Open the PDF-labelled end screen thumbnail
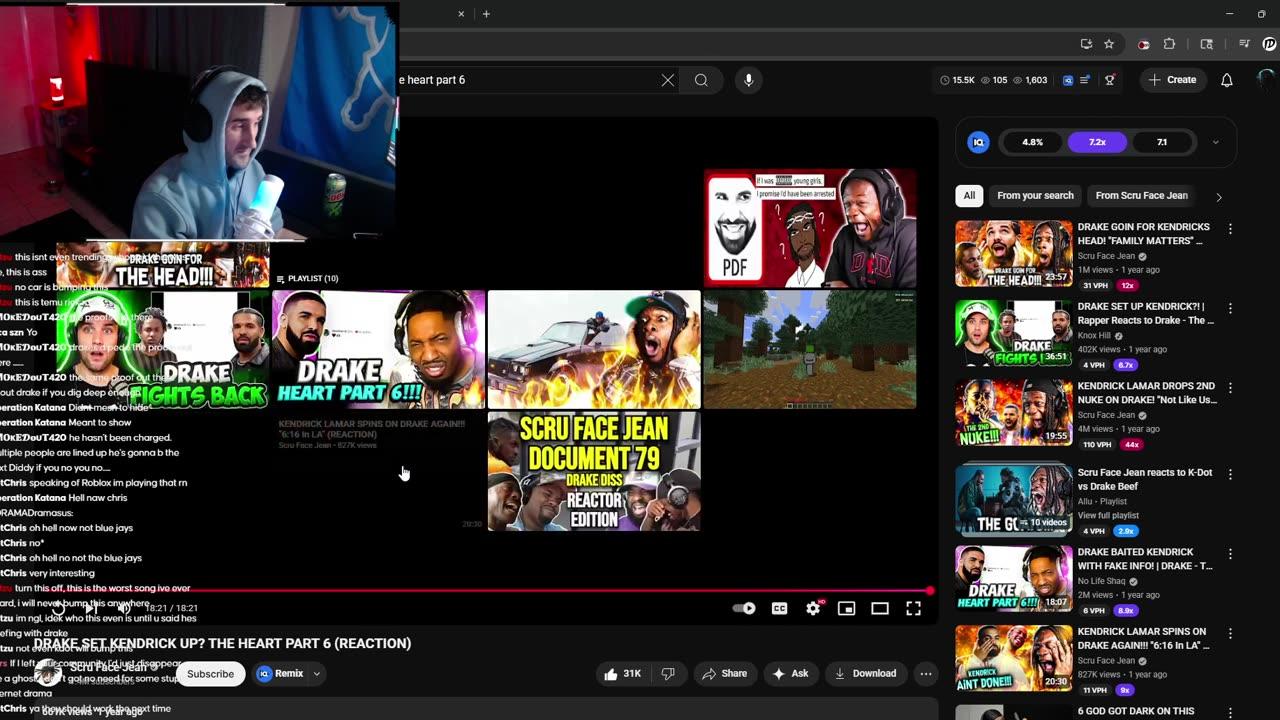This screenshot has height=720, width=1280. 810,228
